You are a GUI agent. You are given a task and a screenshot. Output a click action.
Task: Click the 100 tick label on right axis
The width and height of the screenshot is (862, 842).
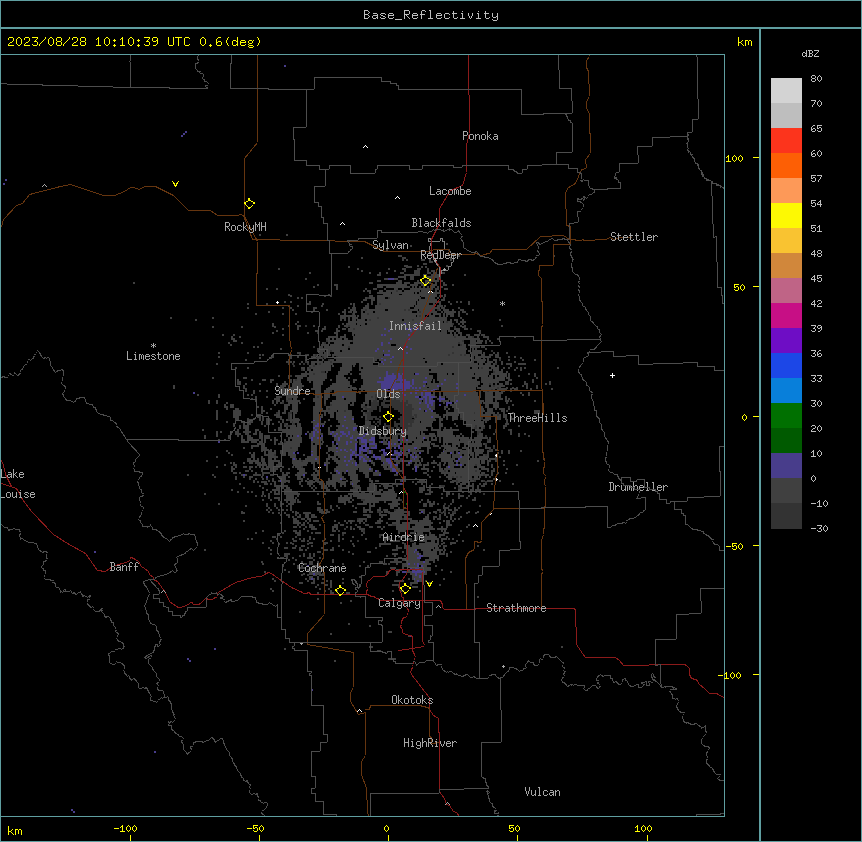[x=734, y=158]
